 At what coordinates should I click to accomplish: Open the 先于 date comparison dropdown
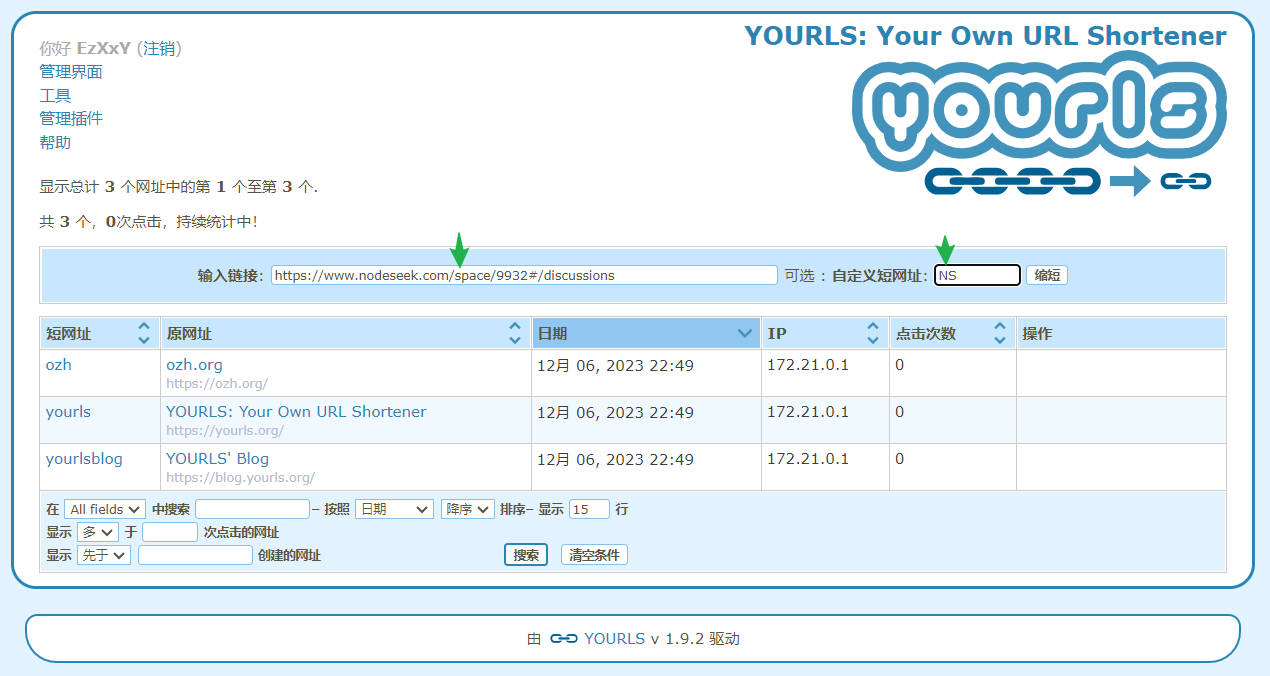pyautogui.click(x=103, y=555)
